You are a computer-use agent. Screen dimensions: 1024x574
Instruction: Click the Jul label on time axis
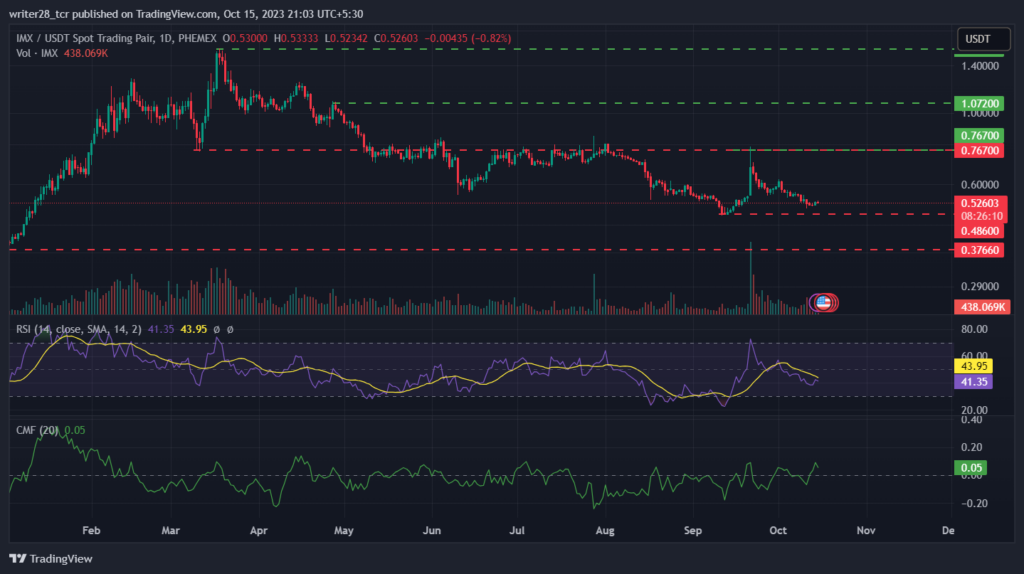pyautogui.click(x=517, y=530)
